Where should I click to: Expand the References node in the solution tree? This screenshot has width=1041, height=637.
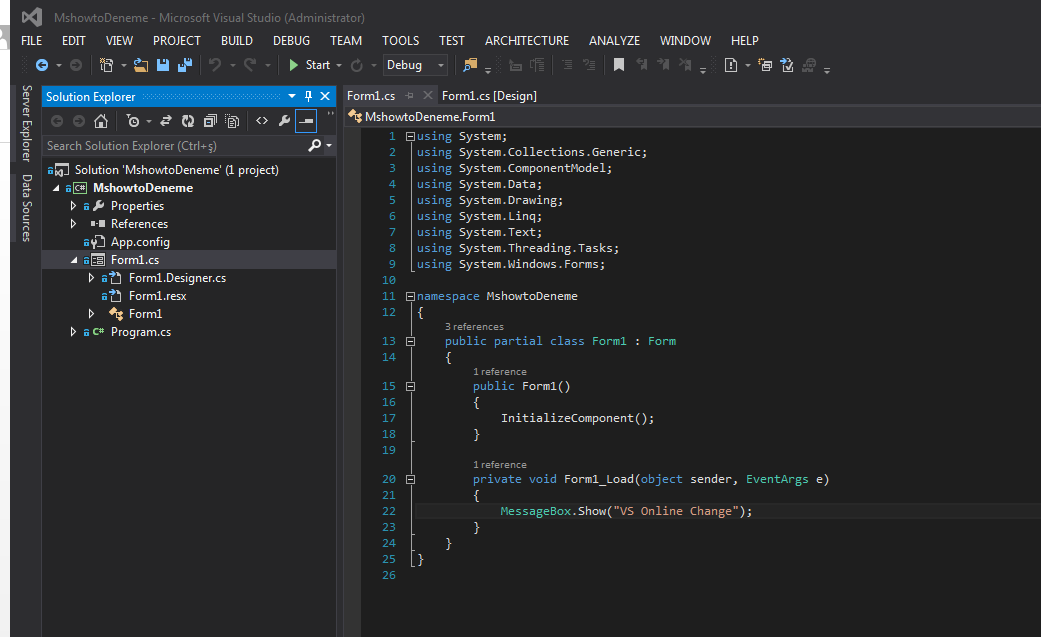click(x=73, y=224)
